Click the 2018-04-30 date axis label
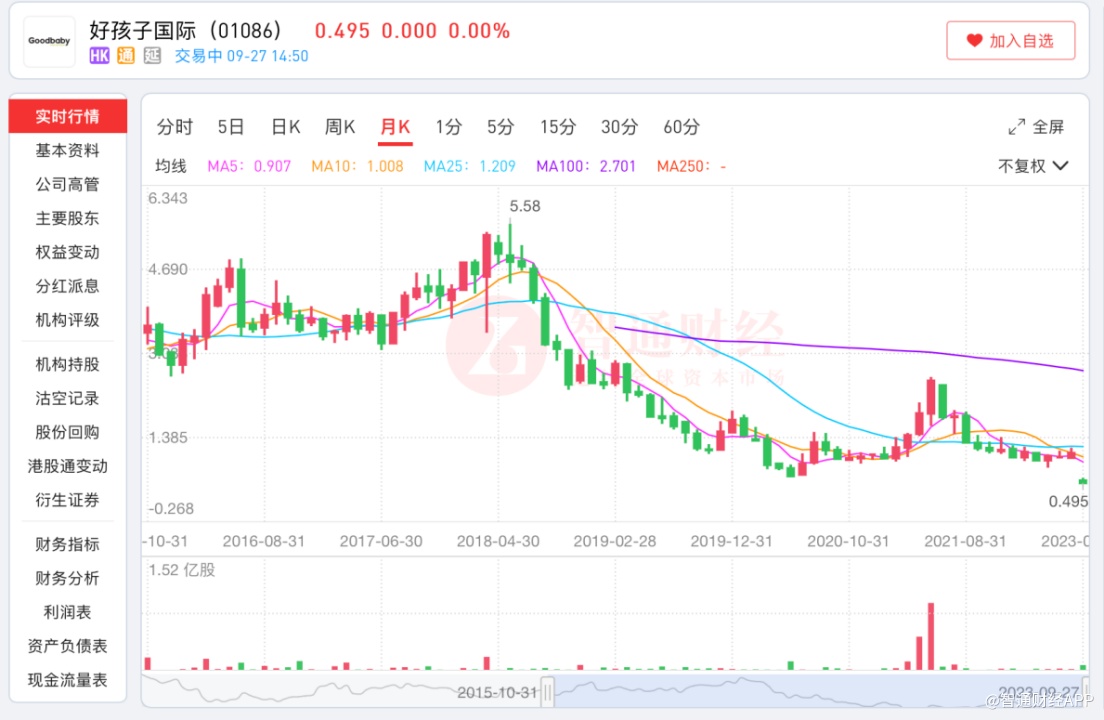 pos(498,541)
